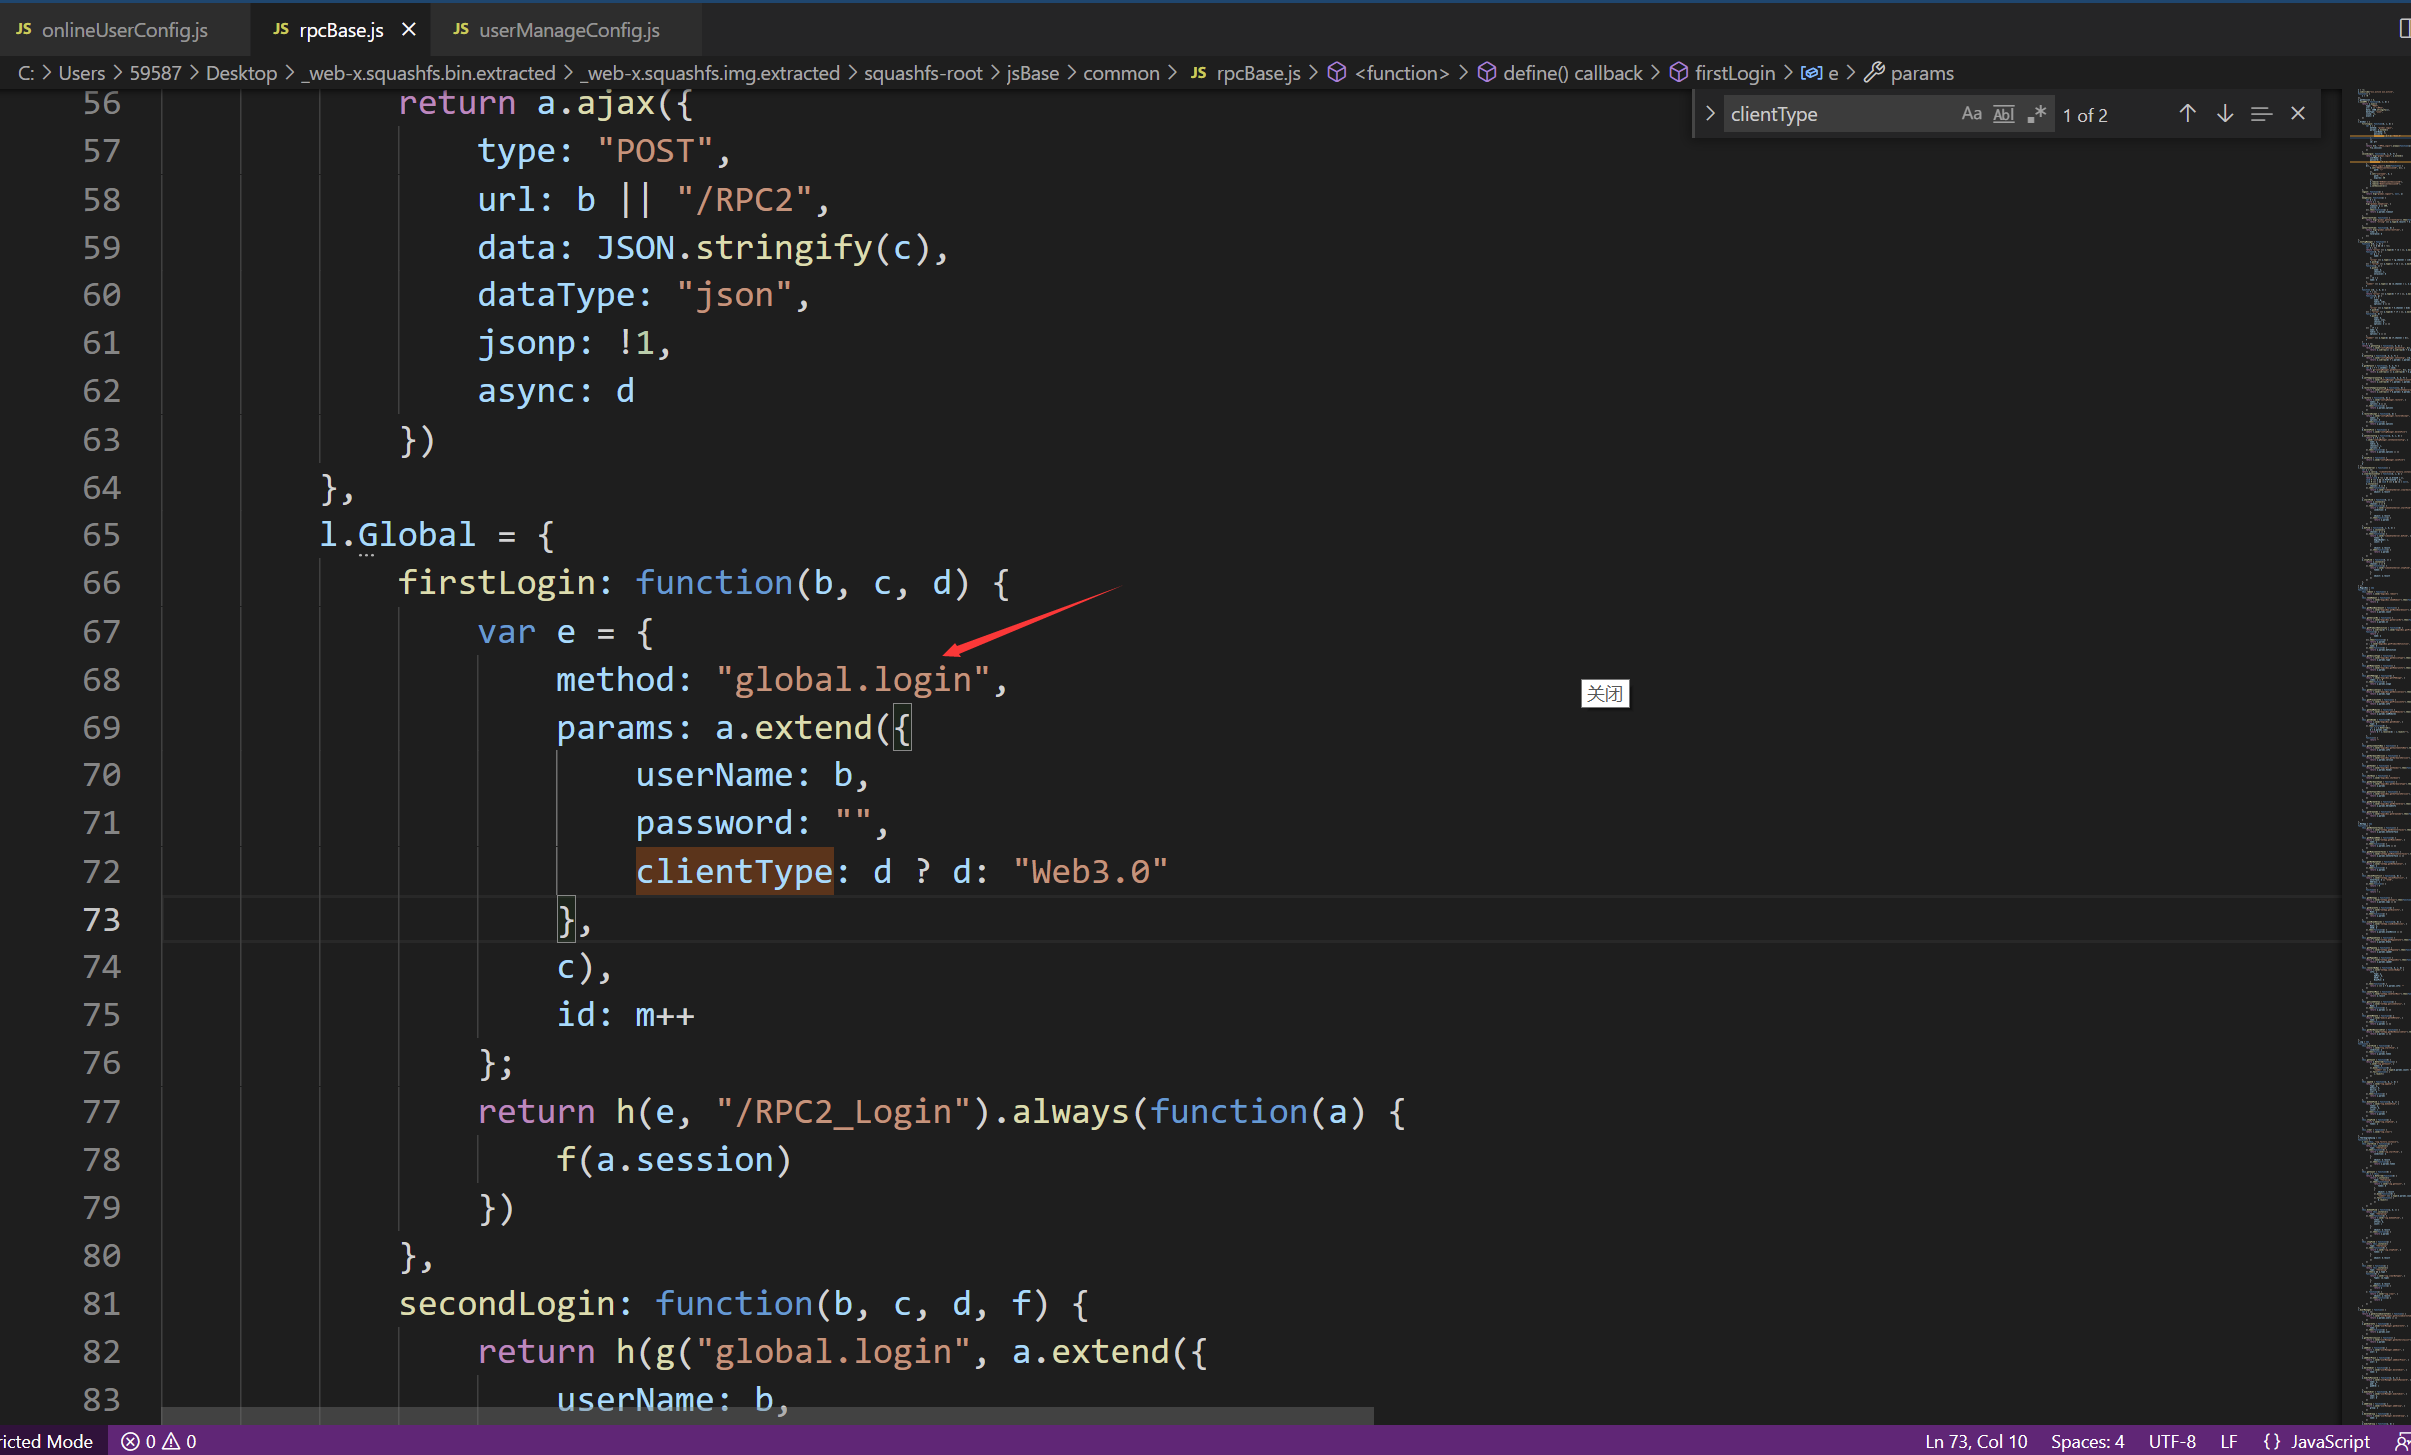Click secondLogin on line 81
The width and height of the screenshot is (2411, 1455).
[x=507, y=1303]
